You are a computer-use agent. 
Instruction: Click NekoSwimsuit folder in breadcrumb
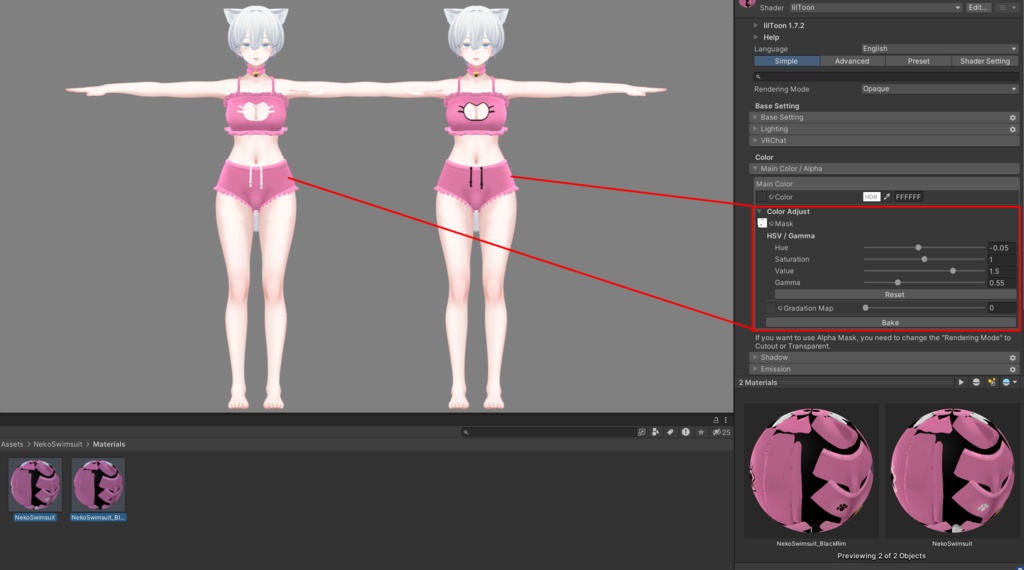[x=58, y=444]
